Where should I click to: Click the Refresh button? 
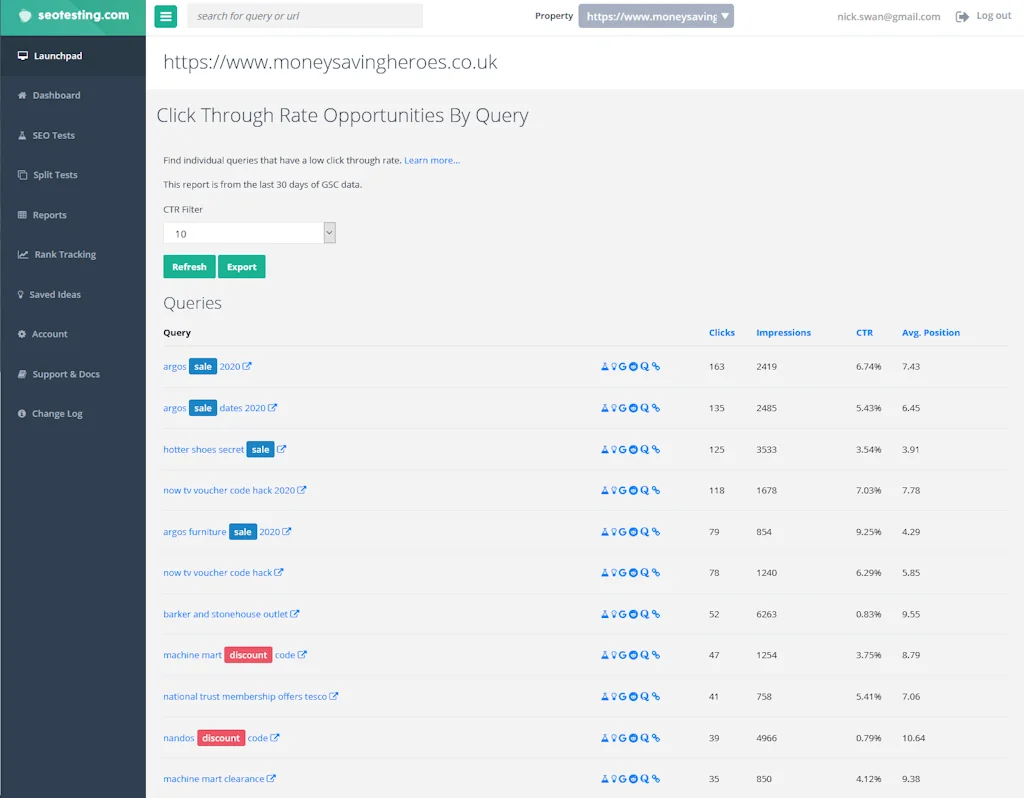tap(188, 267)
